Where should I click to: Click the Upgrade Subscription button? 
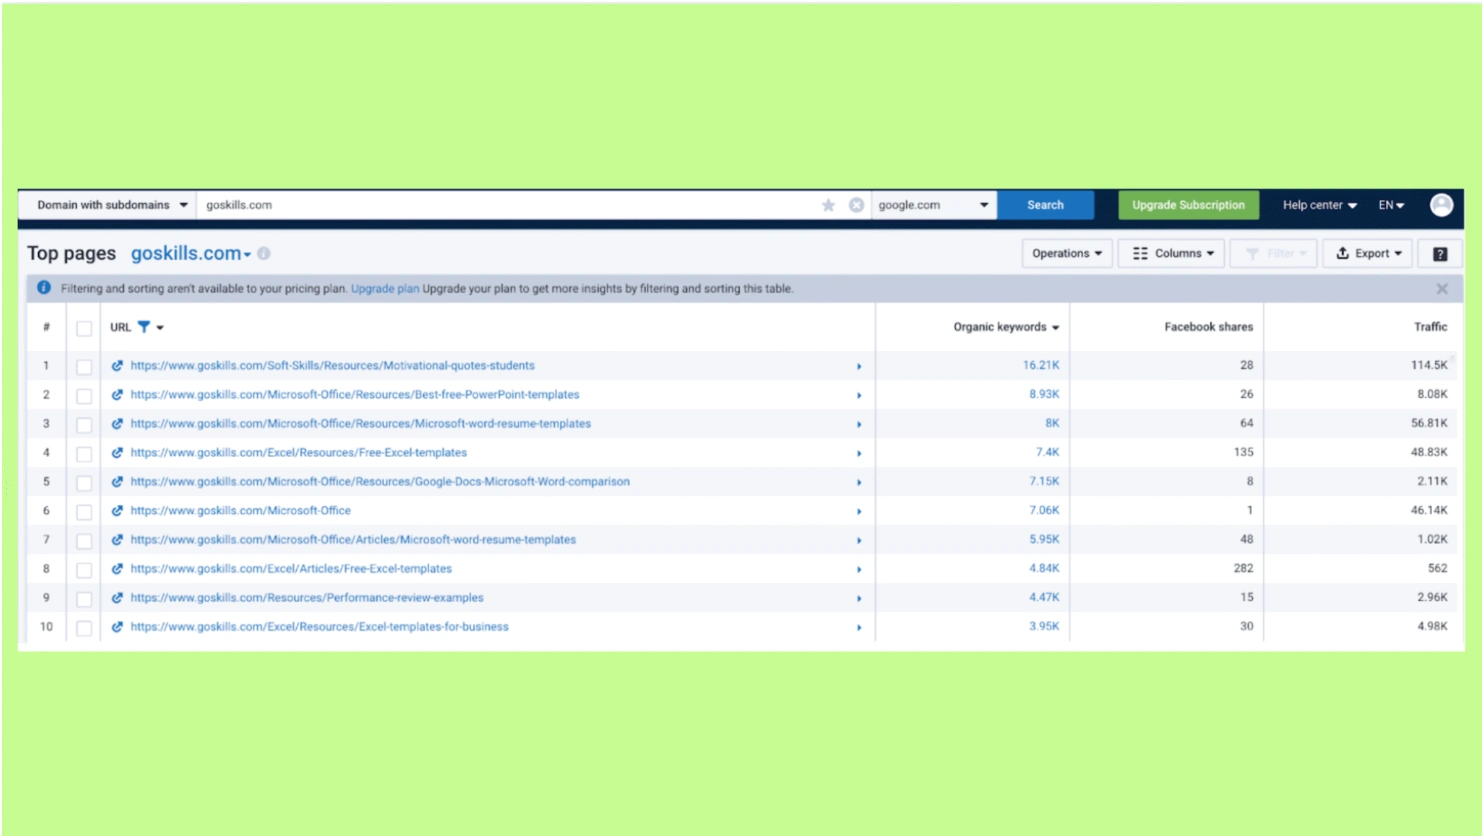point(1188,205)
